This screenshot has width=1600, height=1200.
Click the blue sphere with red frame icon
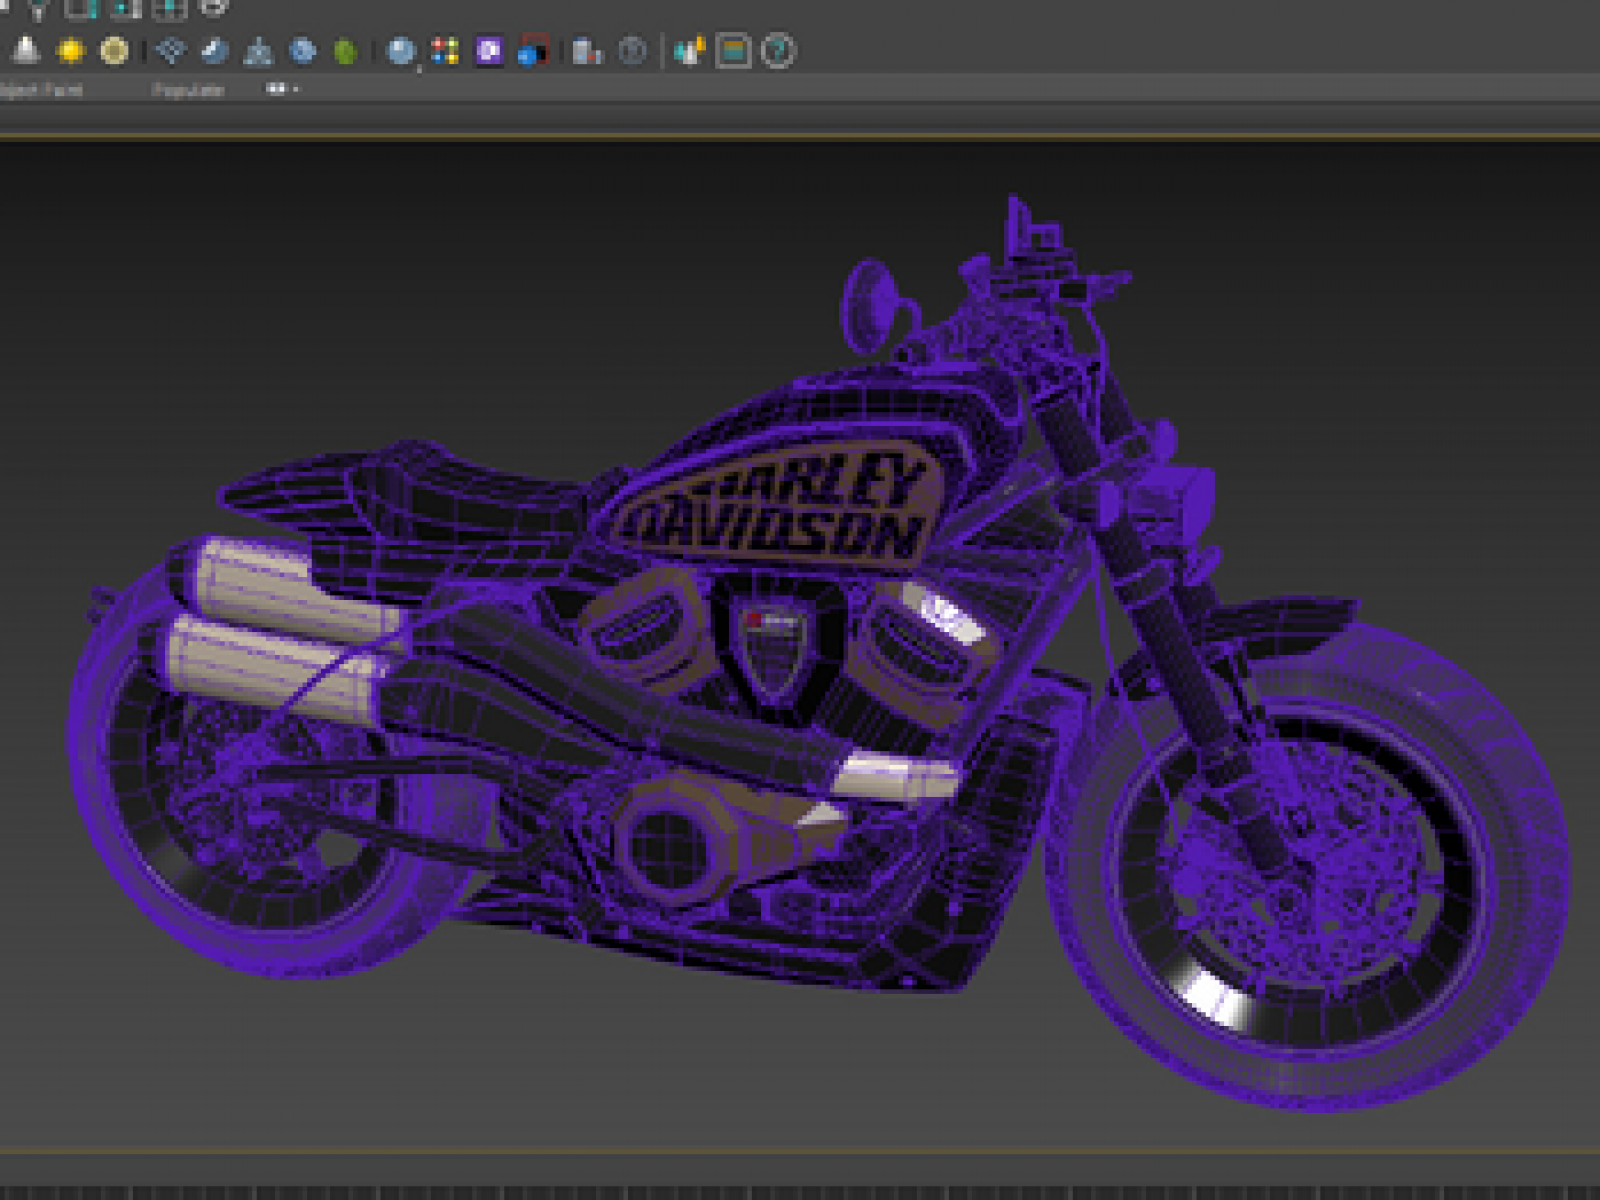533,50
